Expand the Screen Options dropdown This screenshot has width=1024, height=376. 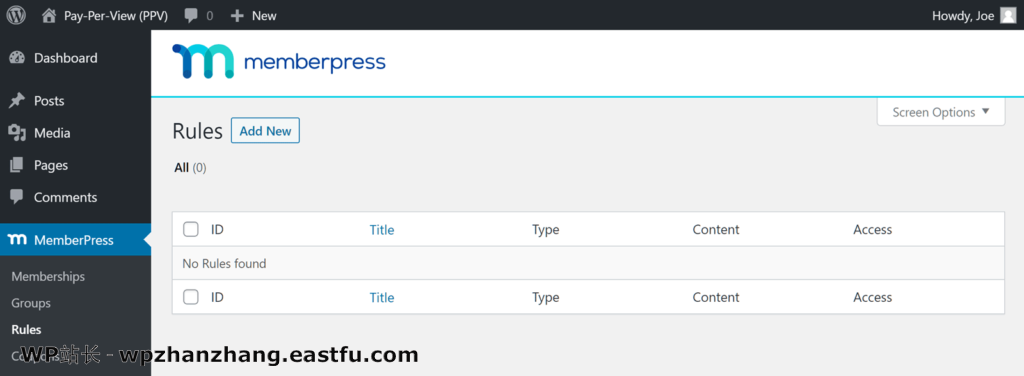[x=940, y=112]
